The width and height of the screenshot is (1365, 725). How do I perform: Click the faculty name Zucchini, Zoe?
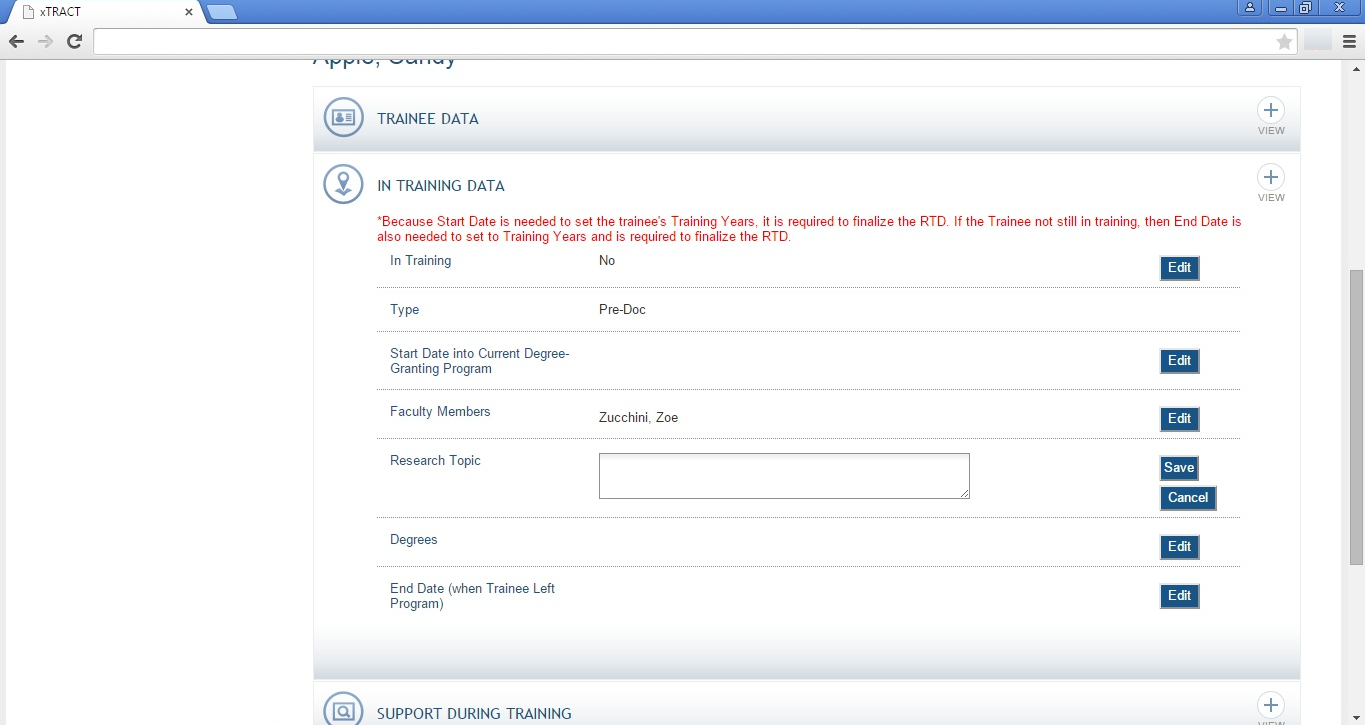click(x=638, y=418)
